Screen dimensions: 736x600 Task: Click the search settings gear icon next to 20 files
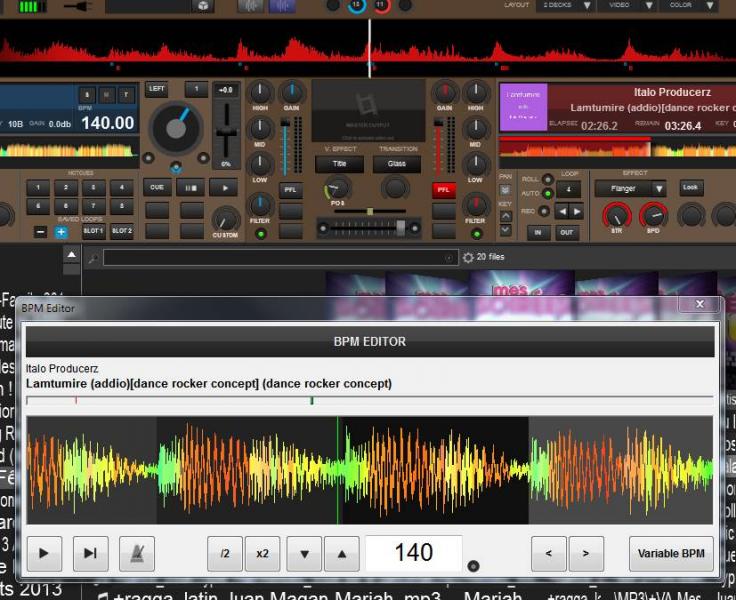468,257
